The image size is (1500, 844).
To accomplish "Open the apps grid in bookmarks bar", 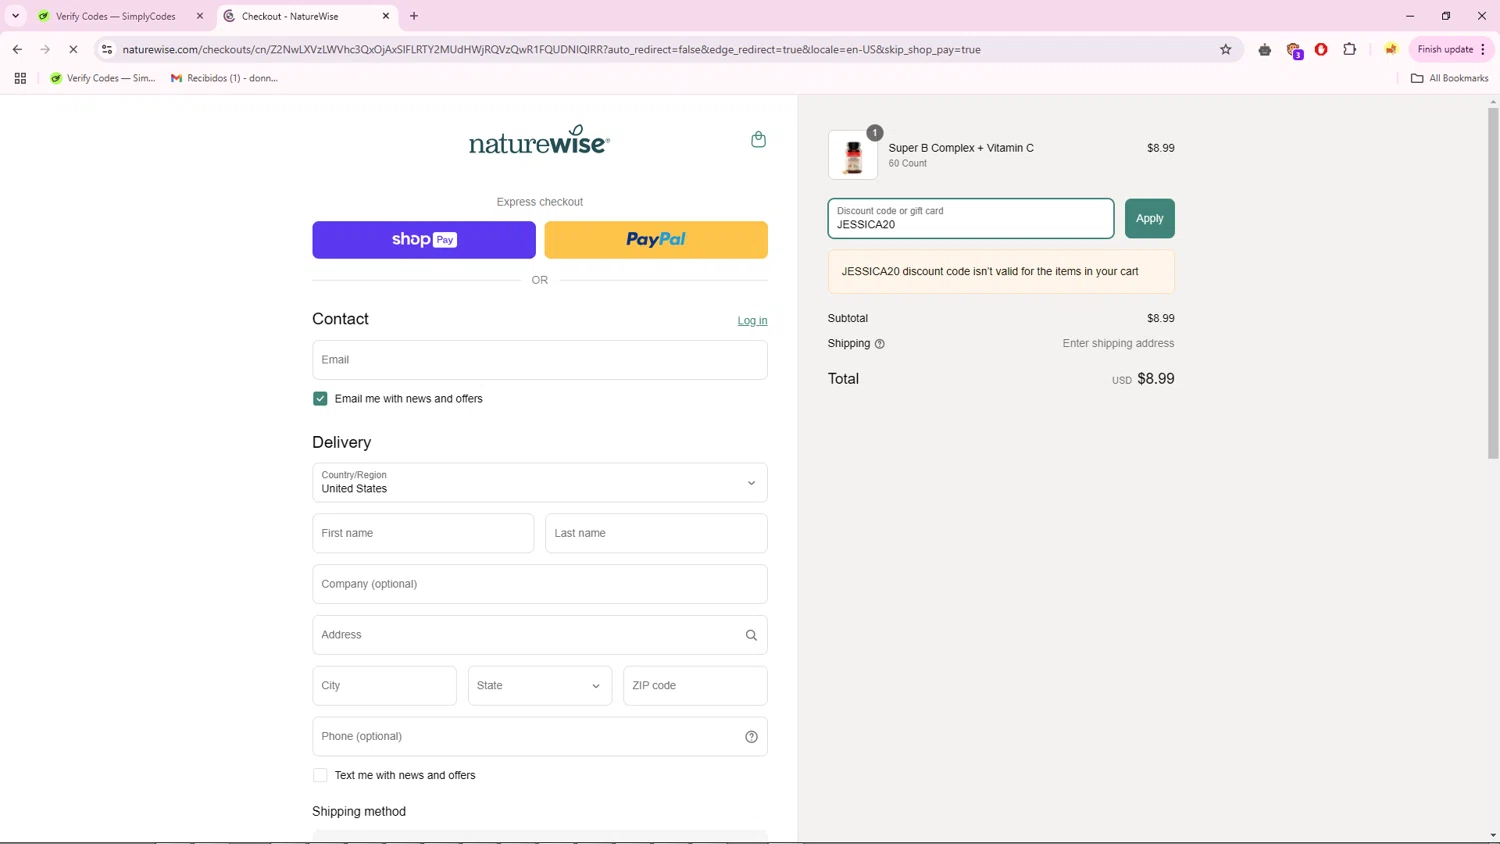I will [x=20, y=78].
